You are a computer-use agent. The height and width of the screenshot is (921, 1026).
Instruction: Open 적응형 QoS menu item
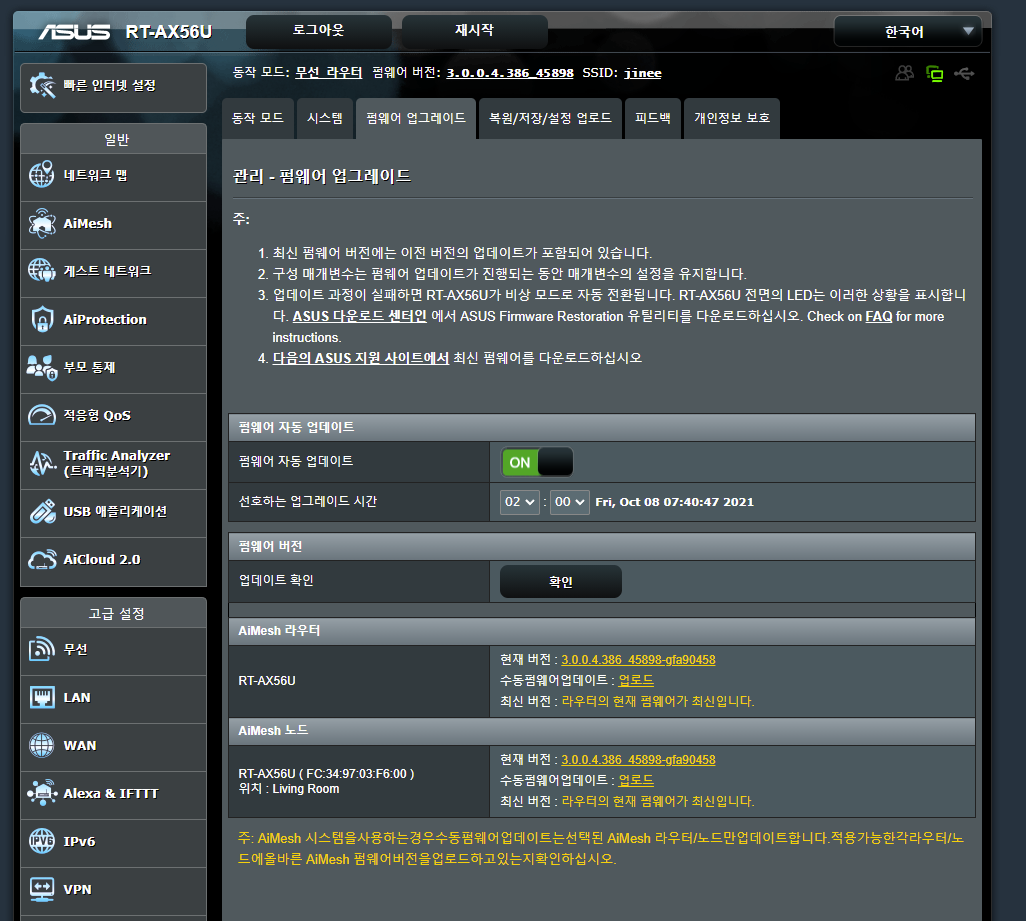coord(113,416)
